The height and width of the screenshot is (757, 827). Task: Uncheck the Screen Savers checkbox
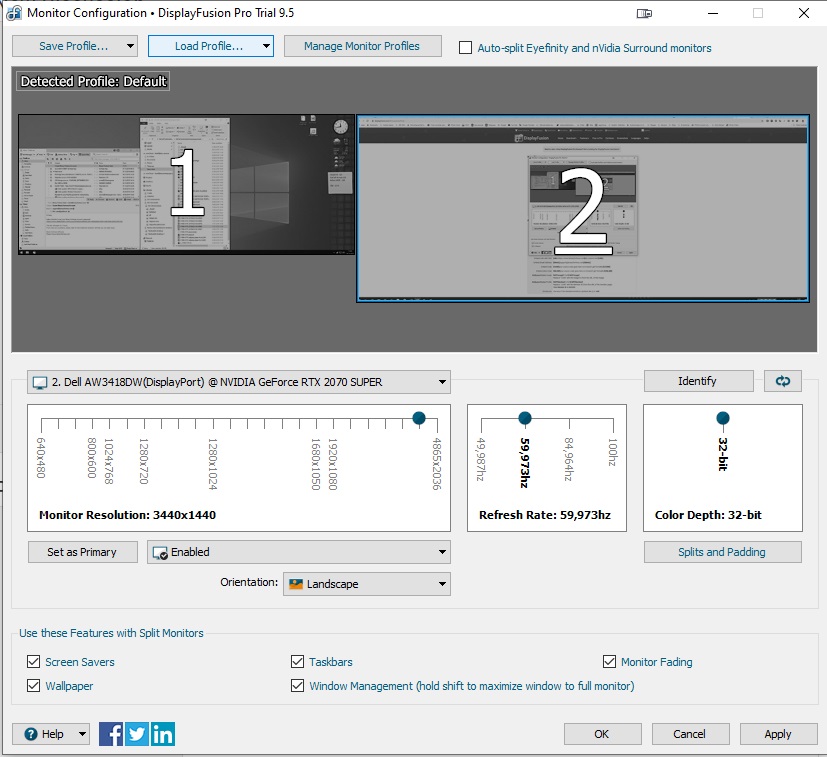(34, 662)
